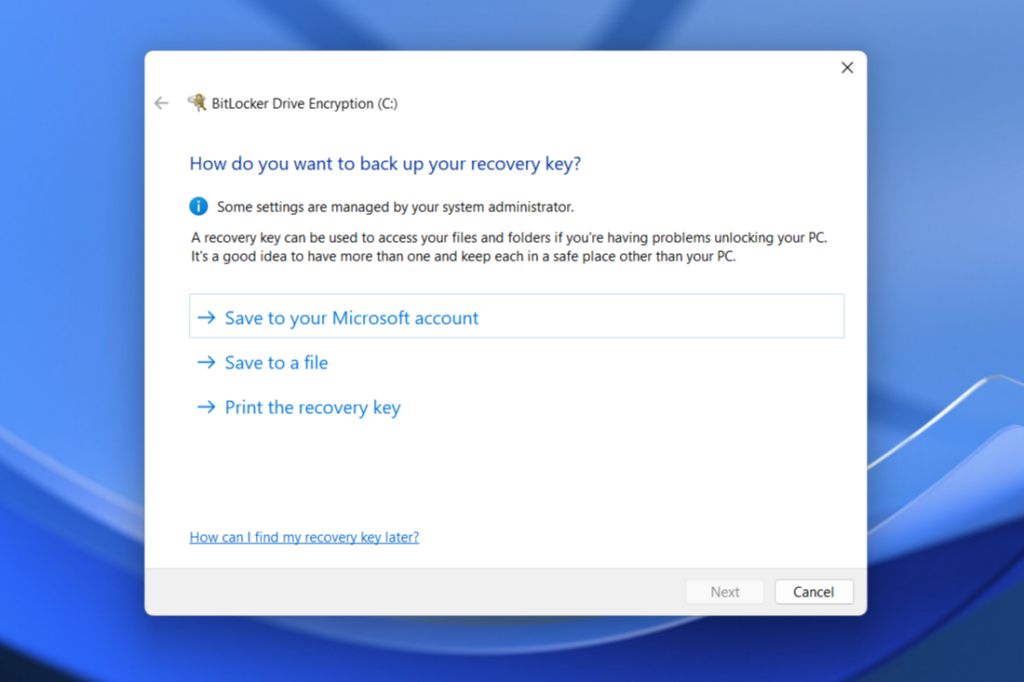Viewport: 1024px width, 682px height.
Task: Click the arrow icon beside Print the recovery key
Action: (x=207, y=408)
